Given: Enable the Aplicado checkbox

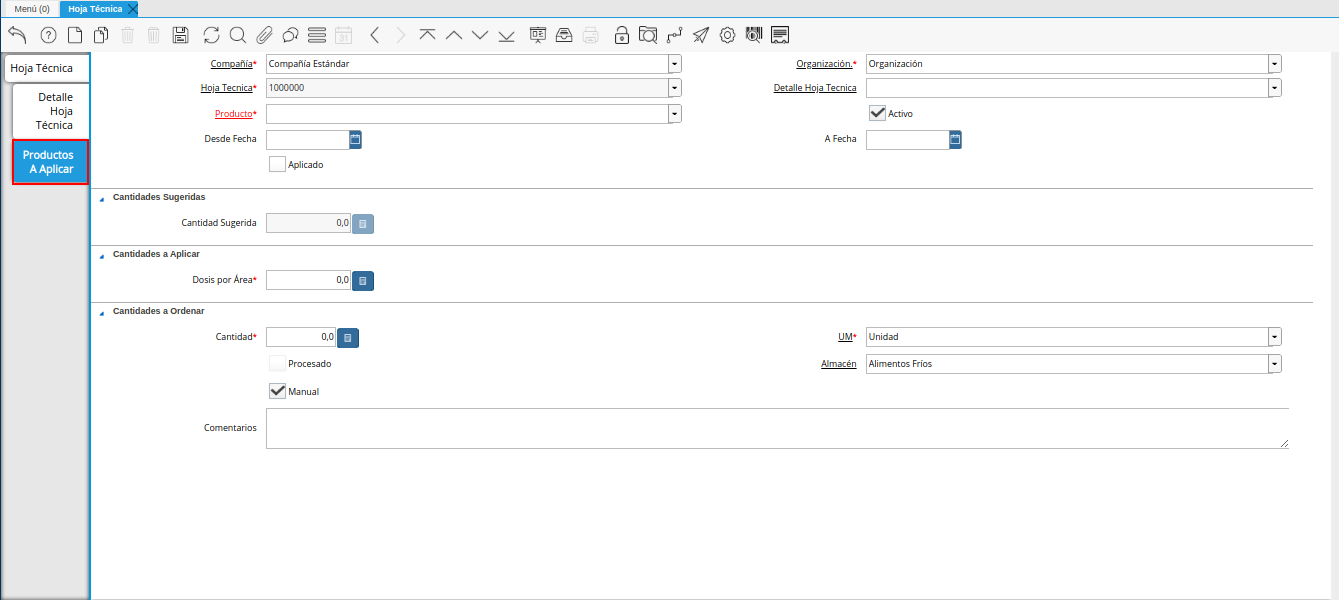Looking at the screenshot, I should pyautogui.click(x=277, y=164).
